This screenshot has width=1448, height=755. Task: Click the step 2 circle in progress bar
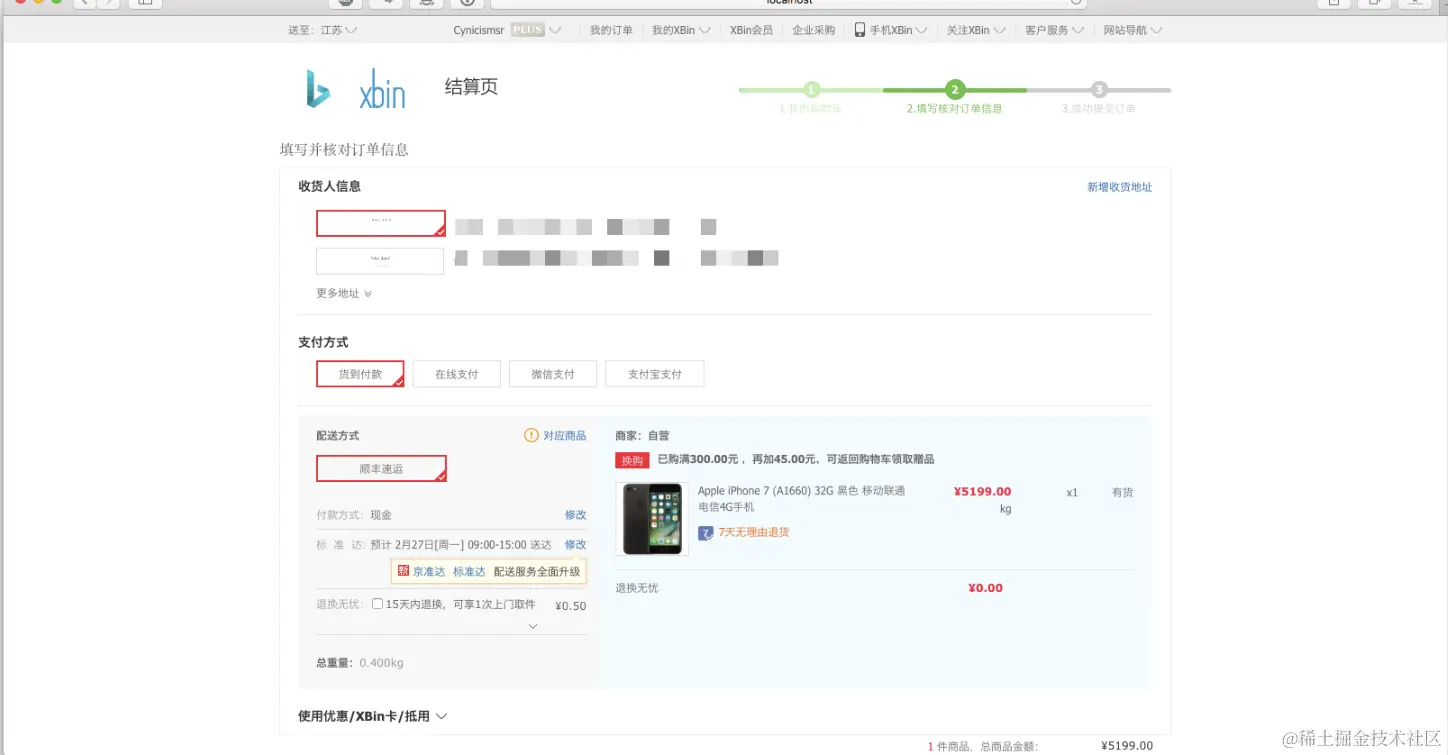(955, 89)
